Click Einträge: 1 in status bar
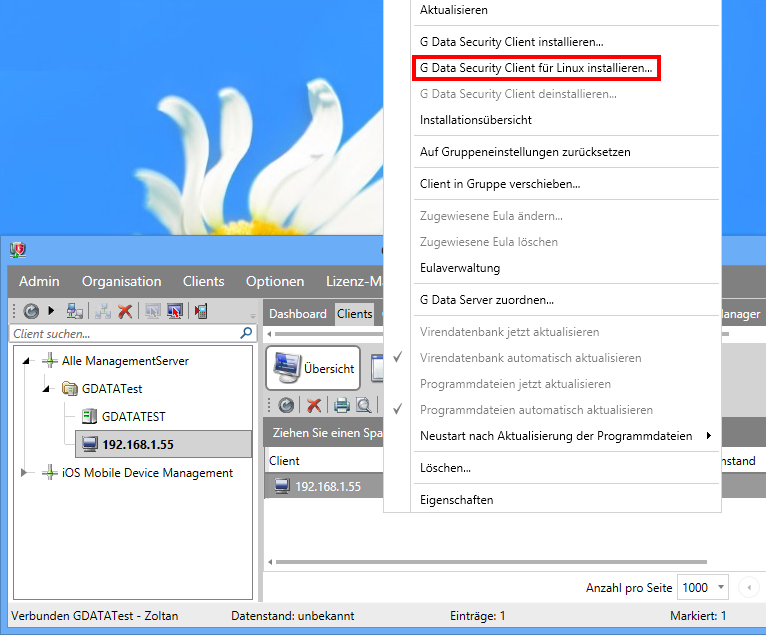 coord(477,615)
